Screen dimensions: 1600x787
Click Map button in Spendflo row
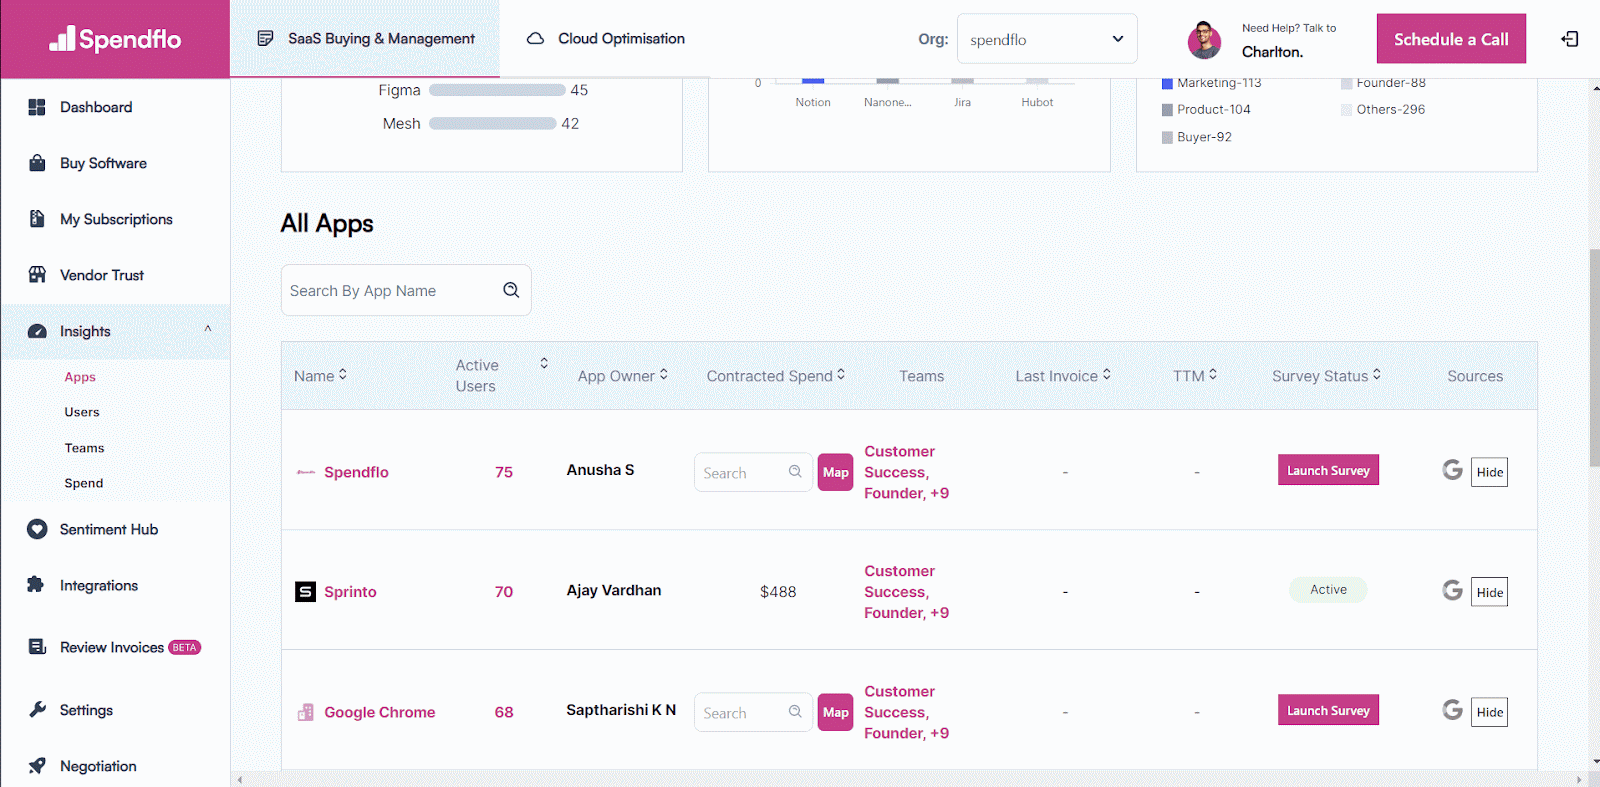coord(835,472)
